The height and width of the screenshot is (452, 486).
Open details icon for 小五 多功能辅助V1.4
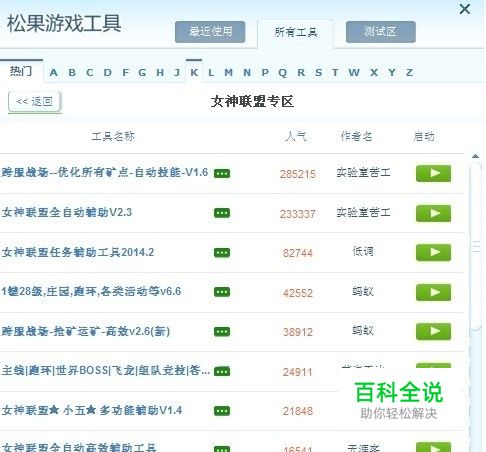[222, 411]
